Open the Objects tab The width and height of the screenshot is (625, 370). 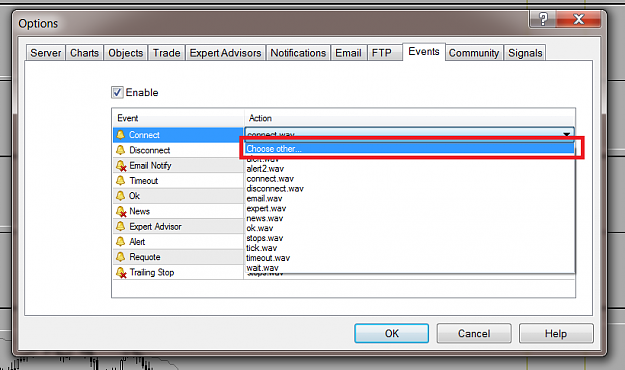[126, 53]
